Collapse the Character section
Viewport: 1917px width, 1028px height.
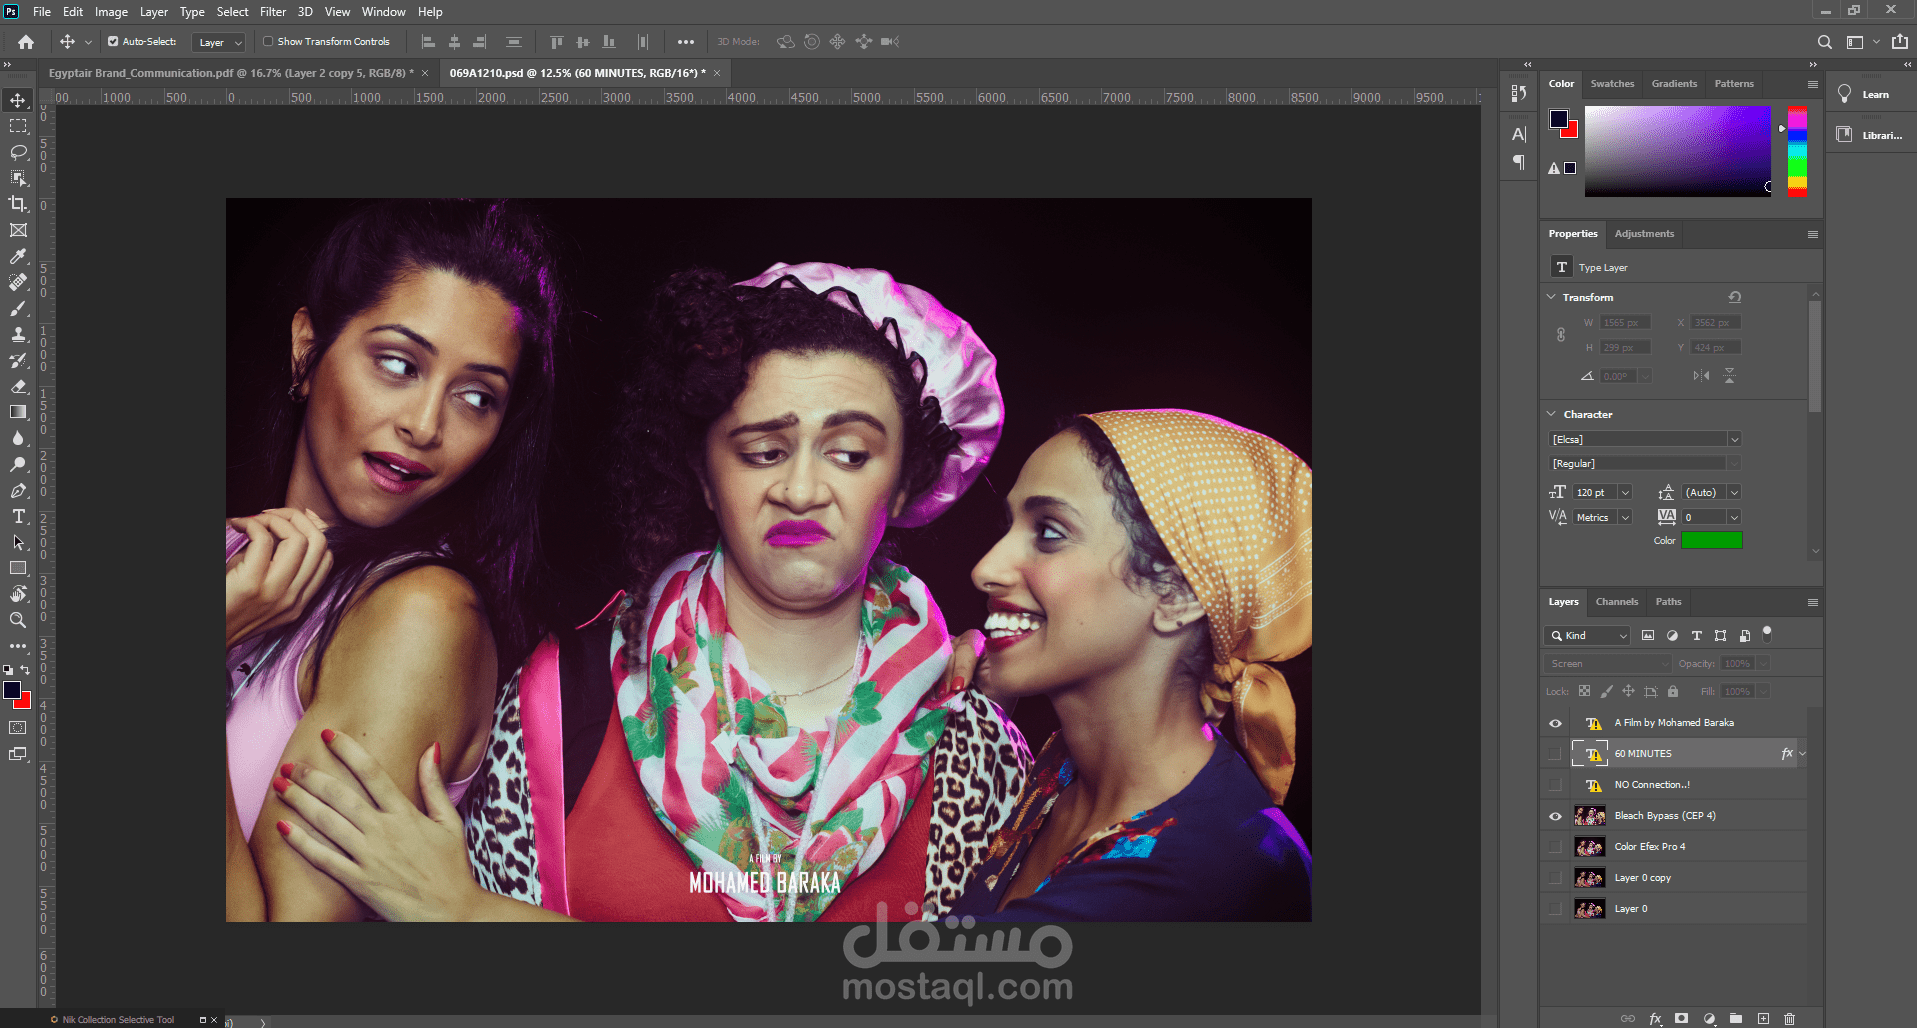coord(1552,414)
